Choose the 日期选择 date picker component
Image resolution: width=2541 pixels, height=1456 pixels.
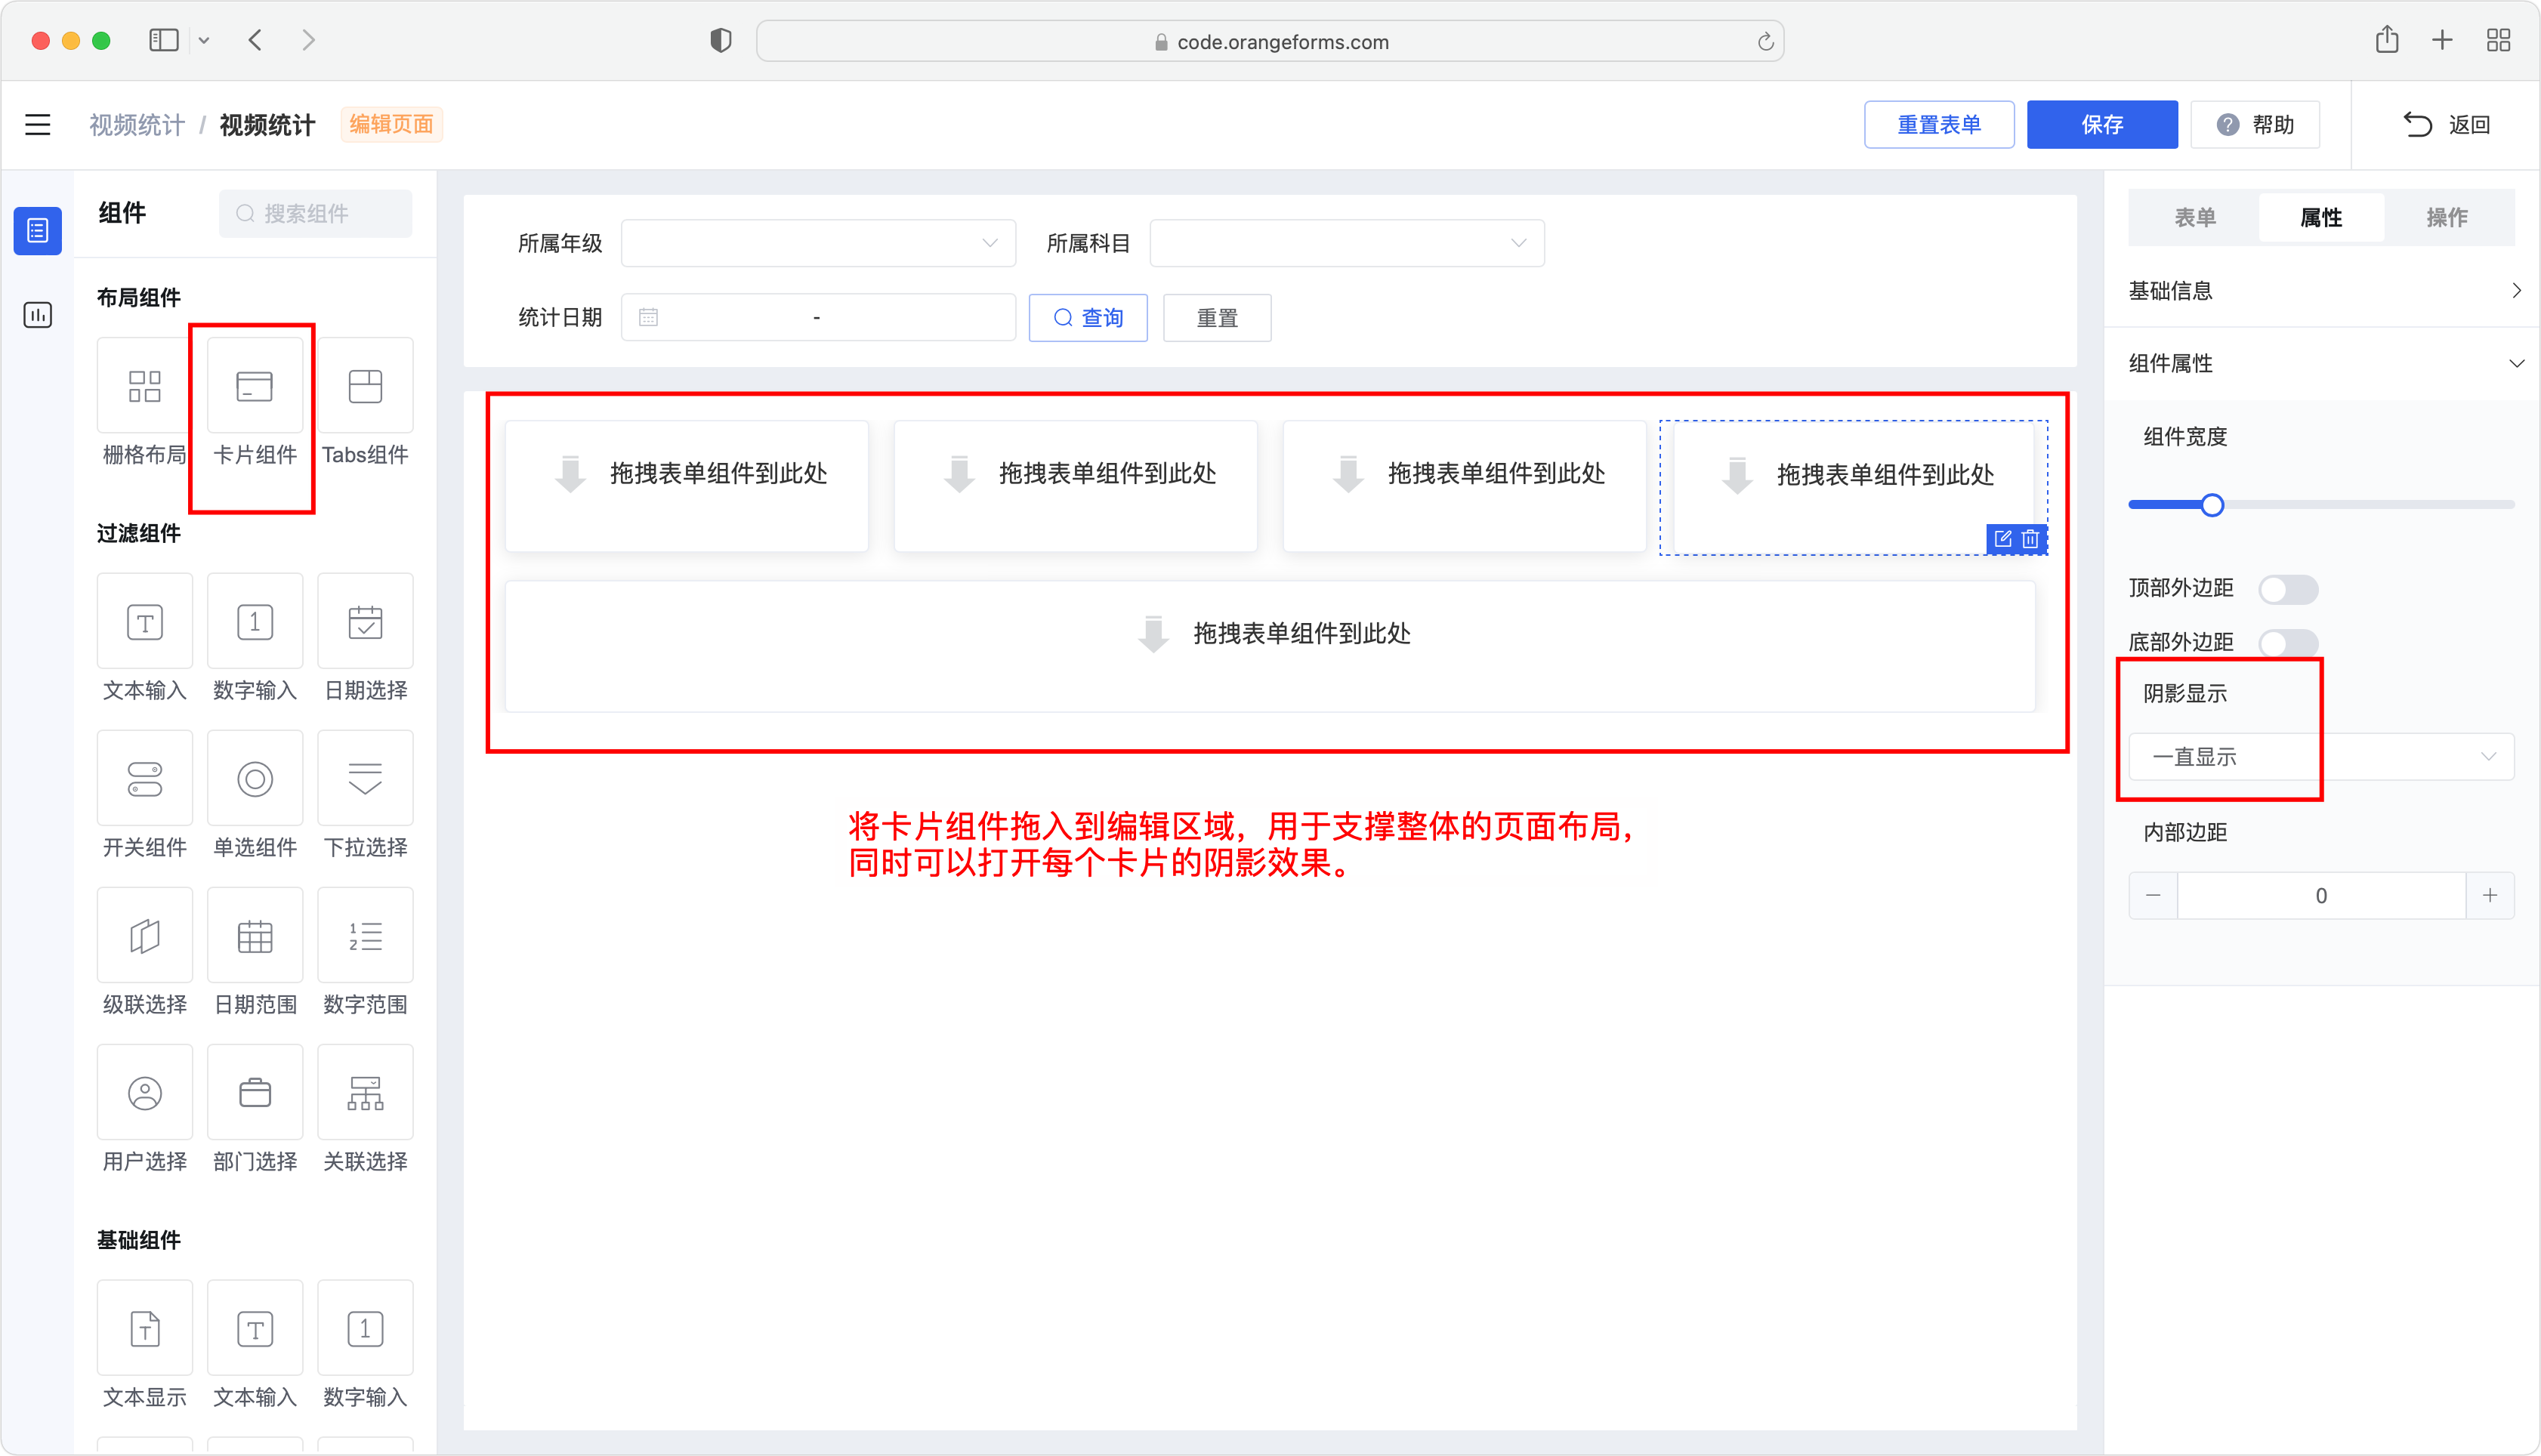(x=365, y=621)
